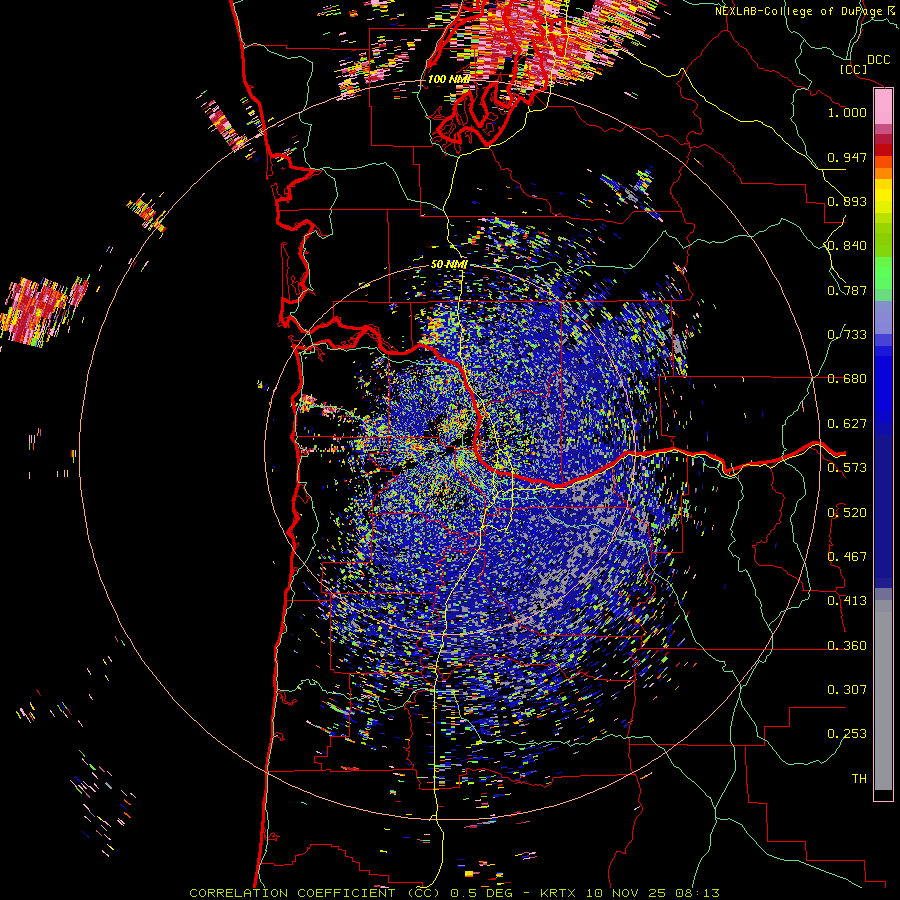Click the DCC product label above the legend

click(x=878, y=60)
